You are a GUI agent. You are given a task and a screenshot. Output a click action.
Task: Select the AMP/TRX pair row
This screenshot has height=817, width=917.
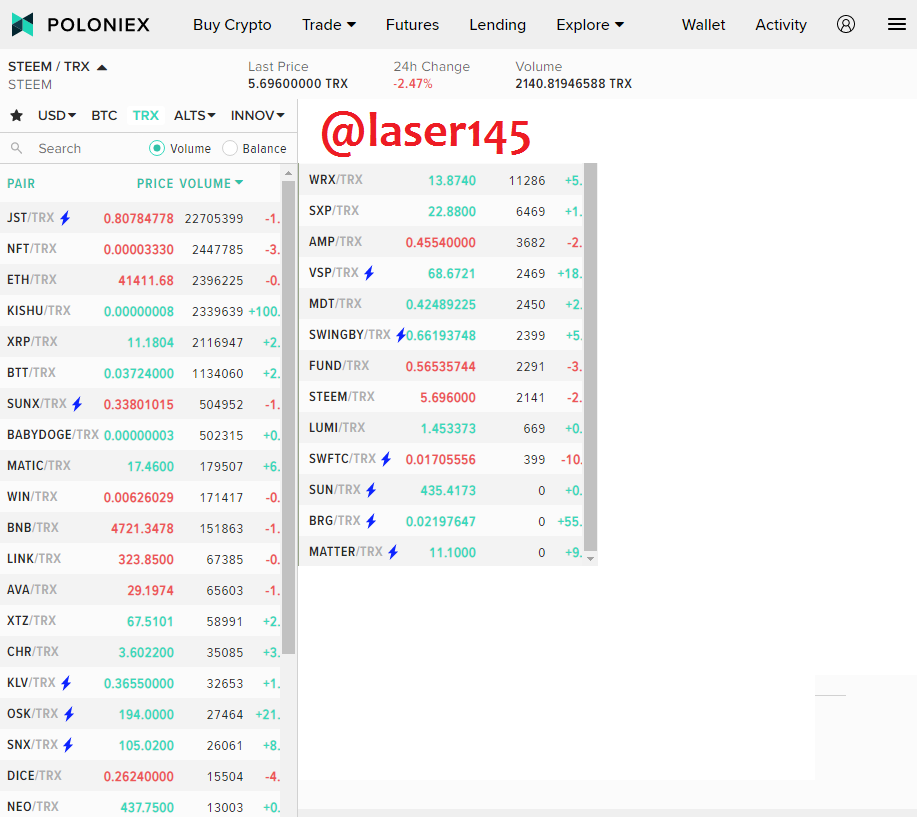tap(442, 242)
